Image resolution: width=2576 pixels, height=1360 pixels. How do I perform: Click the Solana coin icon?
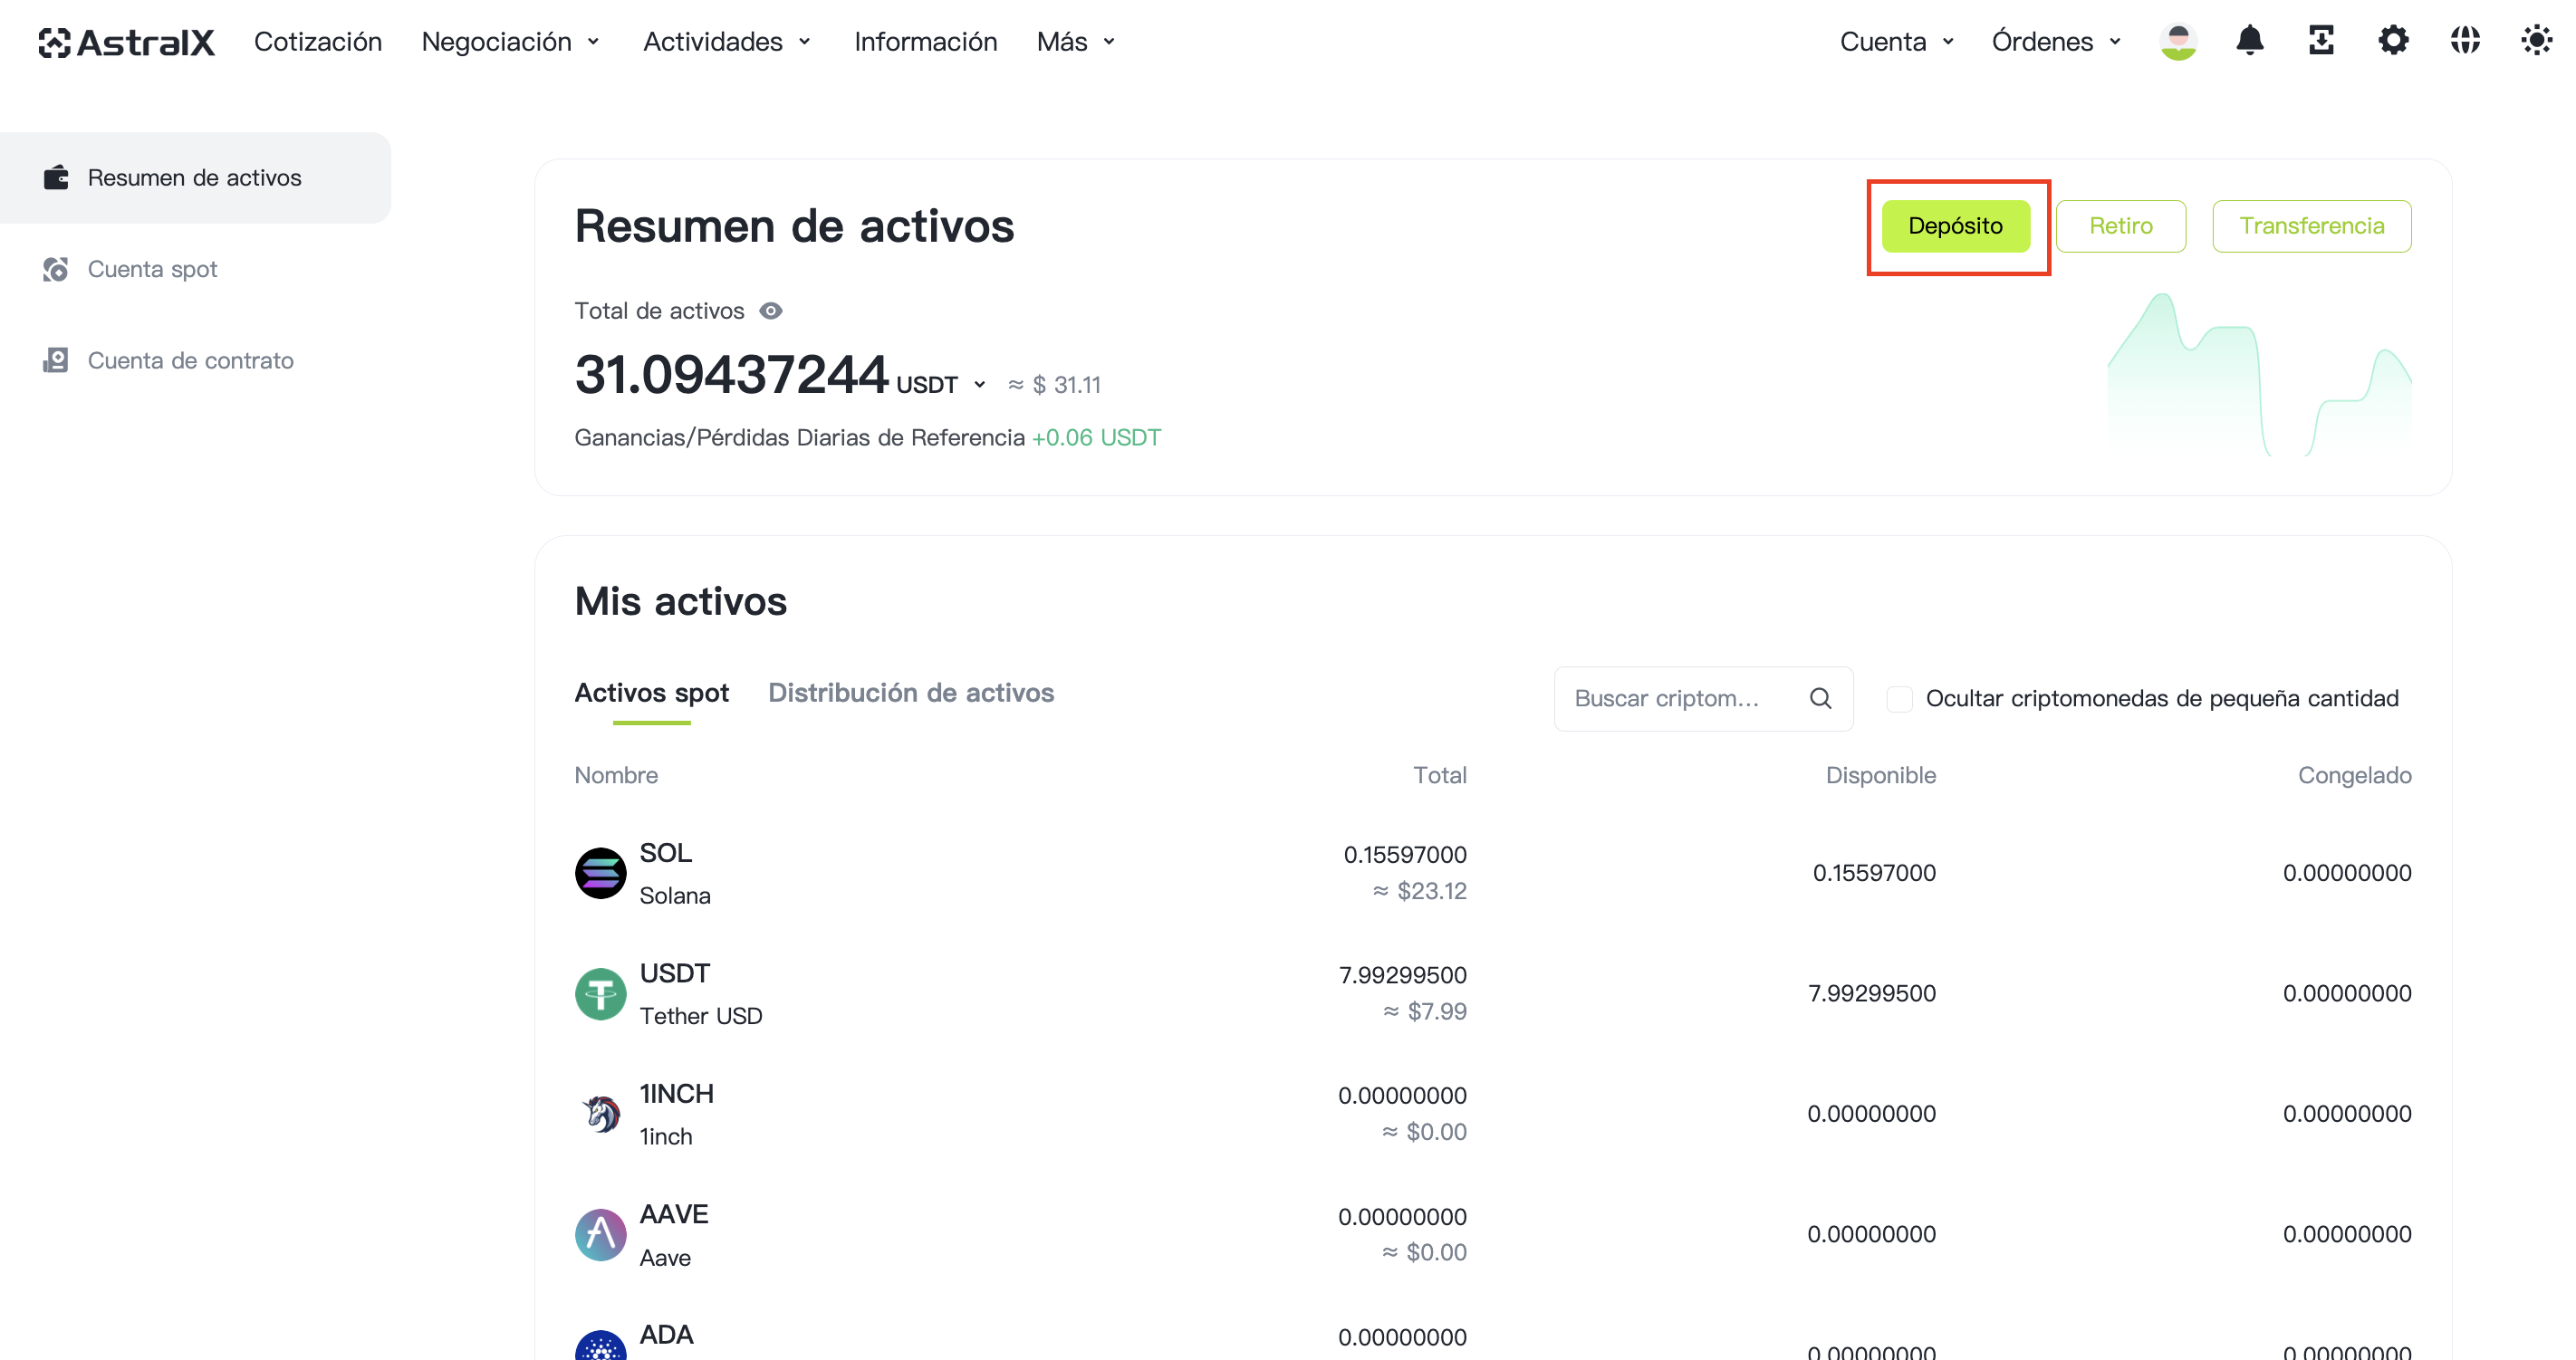[x=600, y=873]
